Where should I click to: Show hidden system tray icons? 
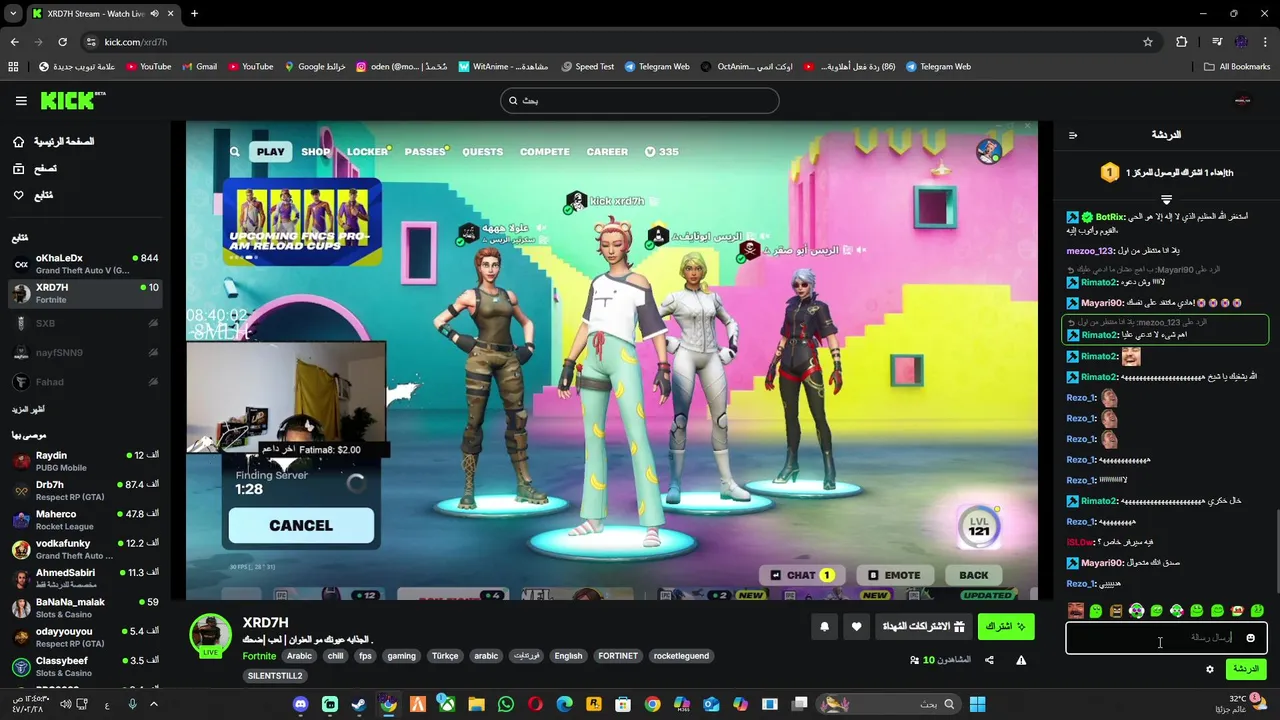point(154,704)
